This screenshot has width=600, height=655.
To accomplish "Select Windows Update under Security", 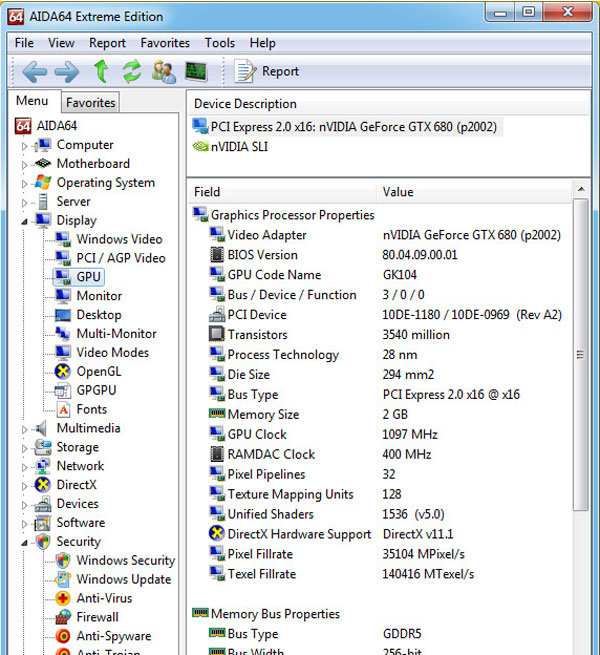I will [x=124, y=579].
